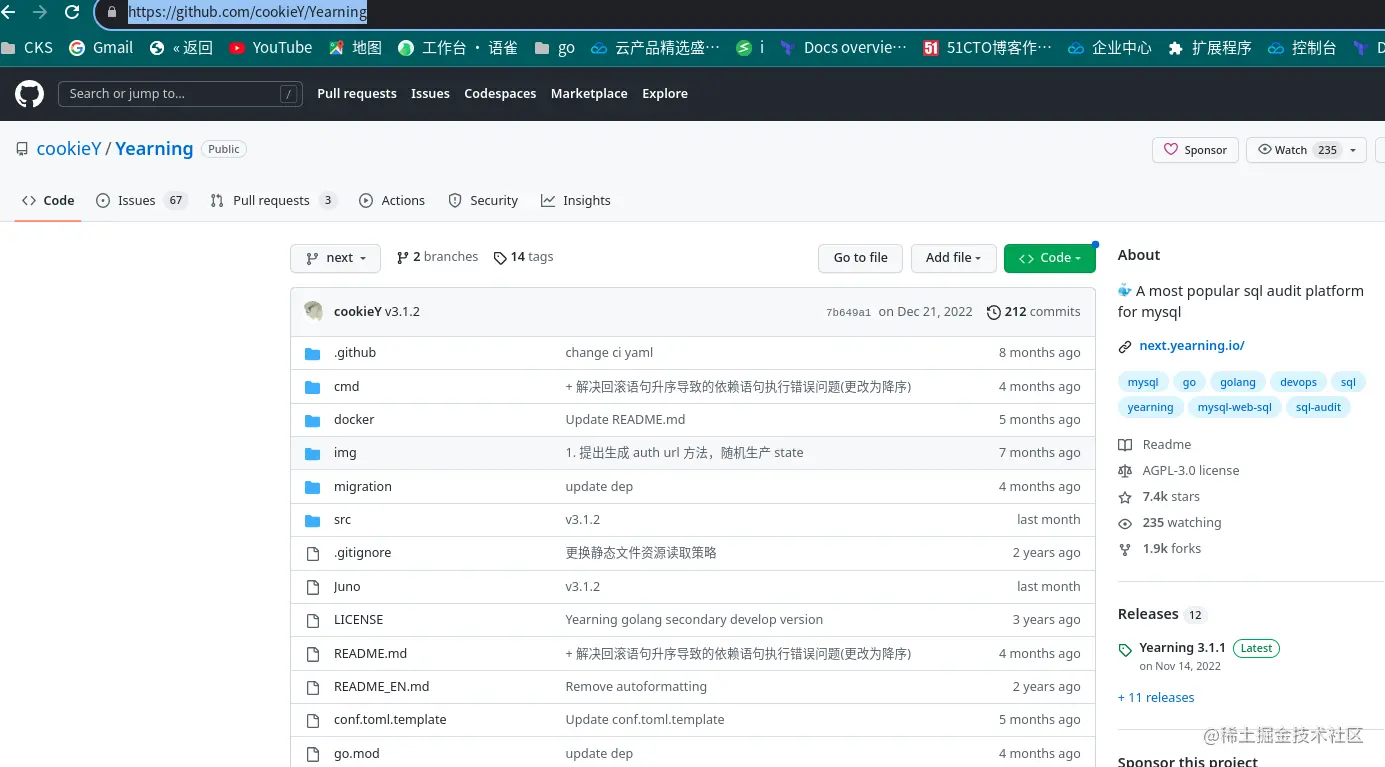Open the Actions tab
Viewport: 1385px width, 767px height.
tap(392, 201)
